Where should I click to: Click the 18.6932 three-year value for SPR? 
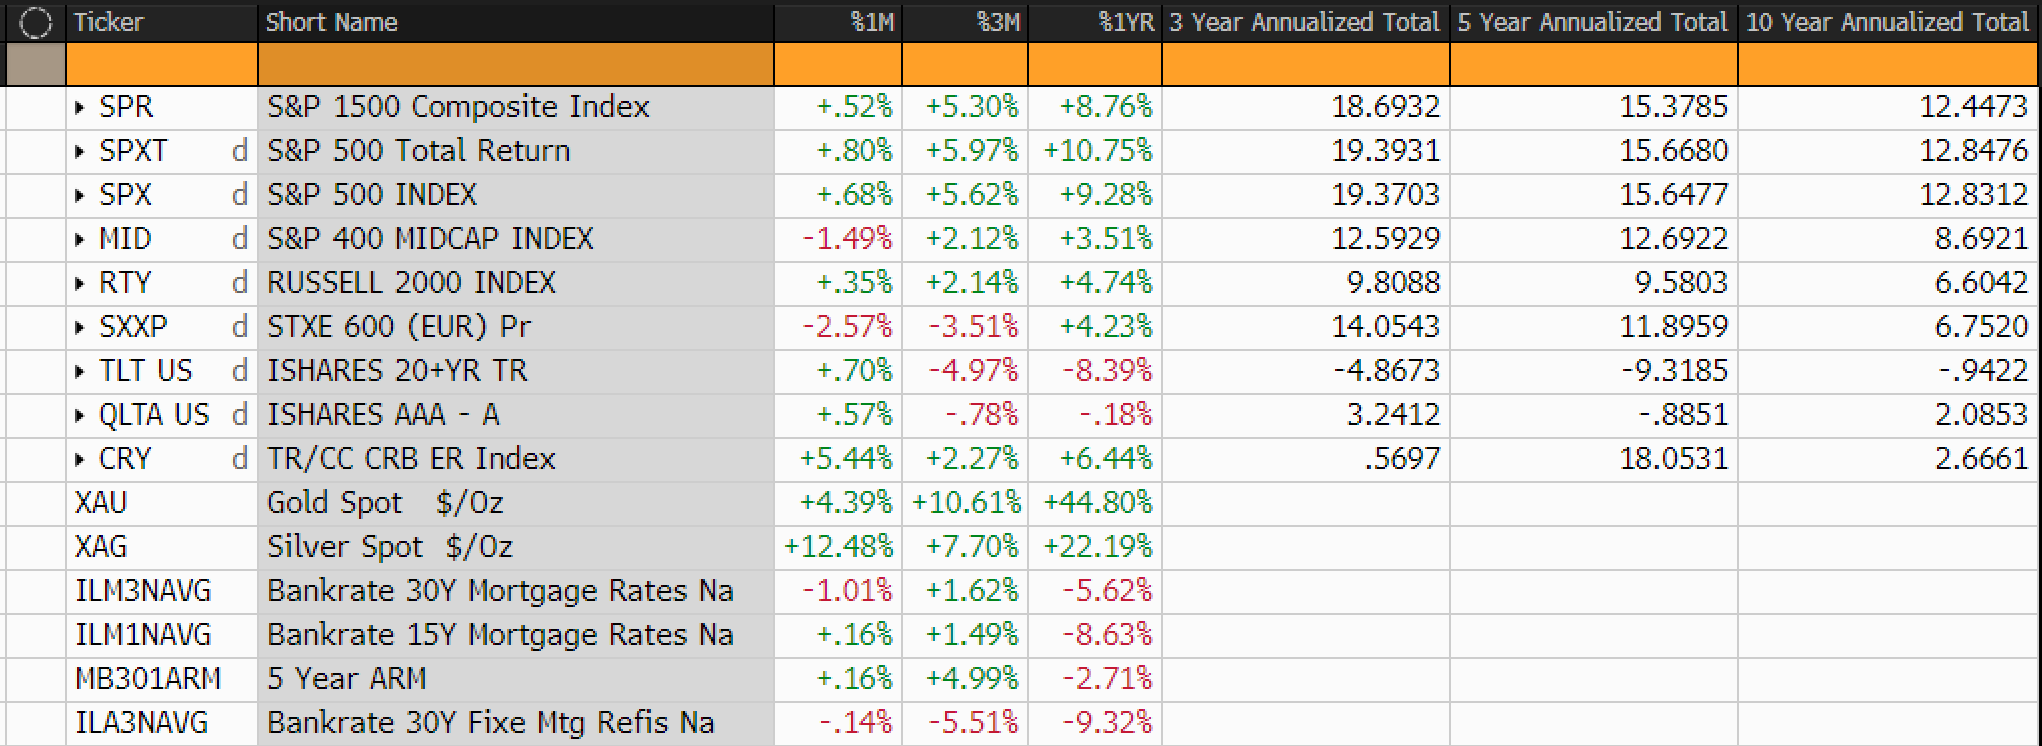point(1385,107)
